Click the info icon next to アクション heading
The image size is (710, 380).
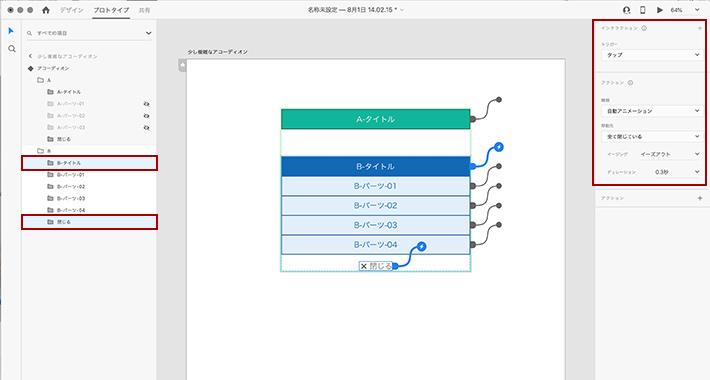[x=630, y=82]
